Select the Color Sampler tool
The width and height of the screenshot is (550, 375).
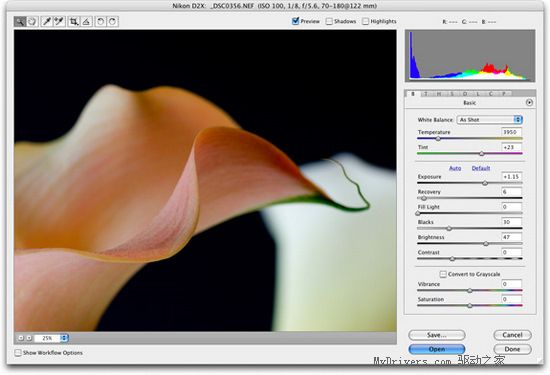[59, 22]
